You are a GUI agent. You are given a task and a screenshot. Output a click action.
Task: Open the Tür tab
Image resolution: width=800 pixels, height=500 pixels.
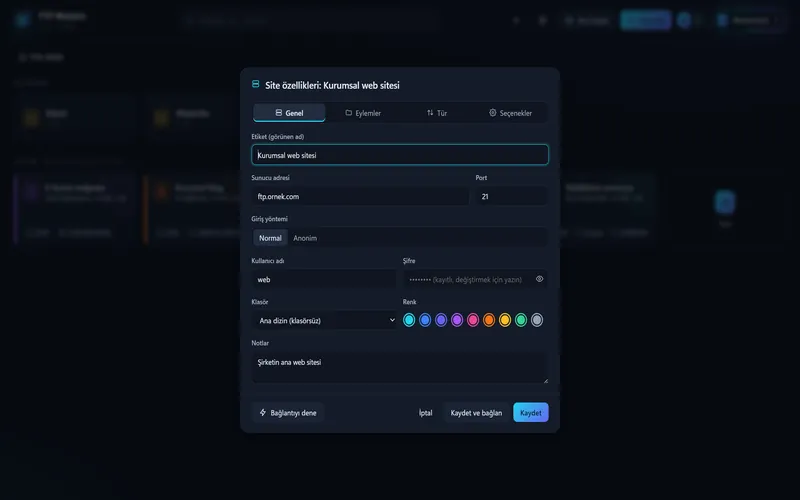pyautogui.click(x=437, y=113)
